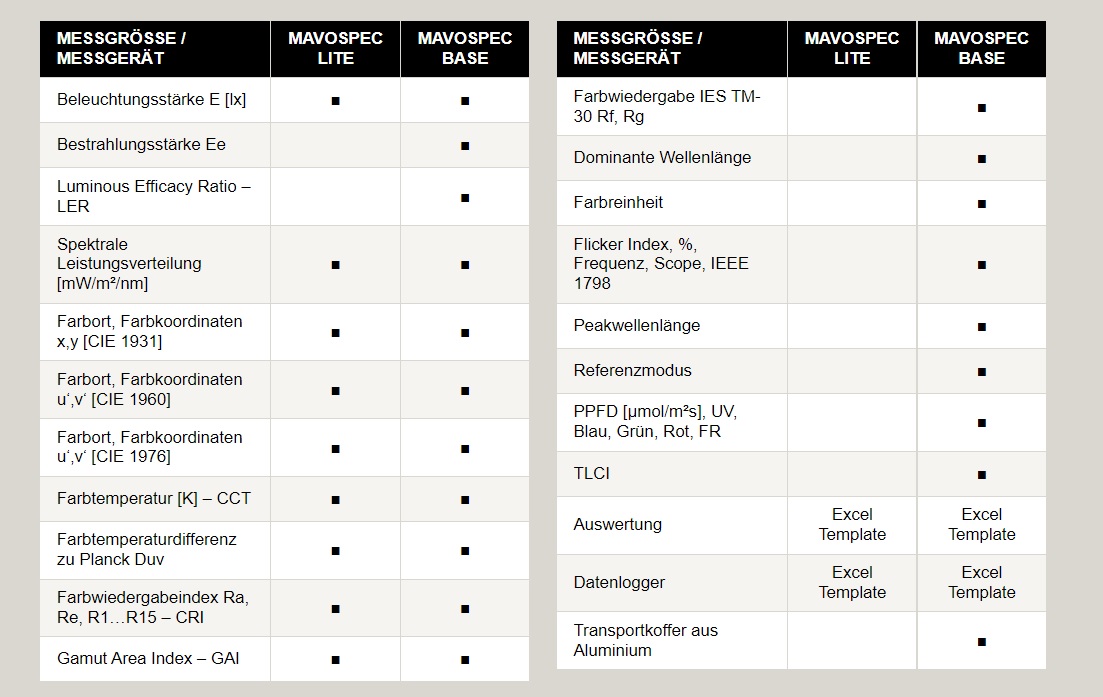Click the Mavospec Lite marker for Farbtemperatur CCT
The width and height of the screenshot is (1103, 697).
[x=335, y=499]
